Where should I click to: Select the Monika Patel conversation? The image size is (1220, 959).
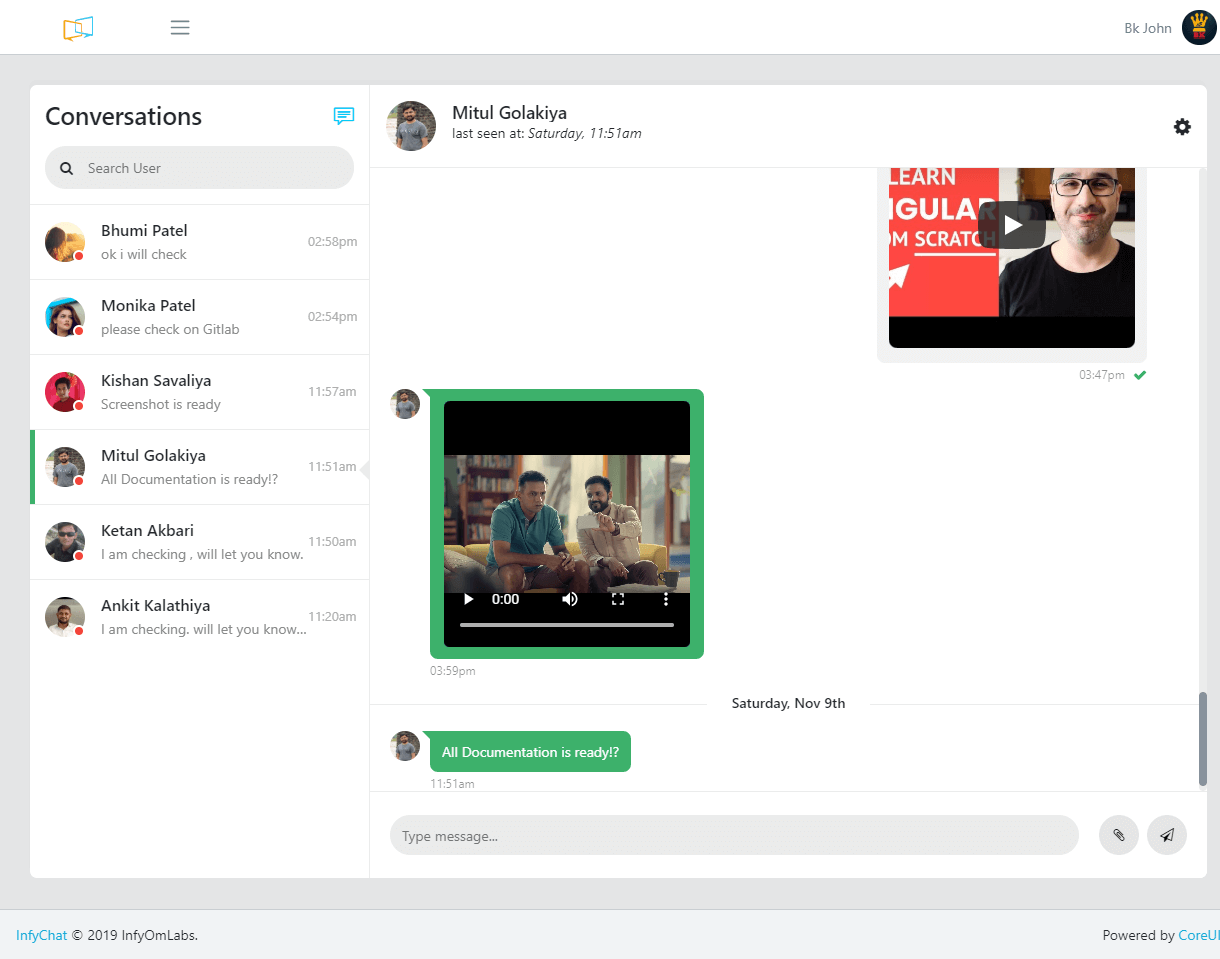coord(200,317)
